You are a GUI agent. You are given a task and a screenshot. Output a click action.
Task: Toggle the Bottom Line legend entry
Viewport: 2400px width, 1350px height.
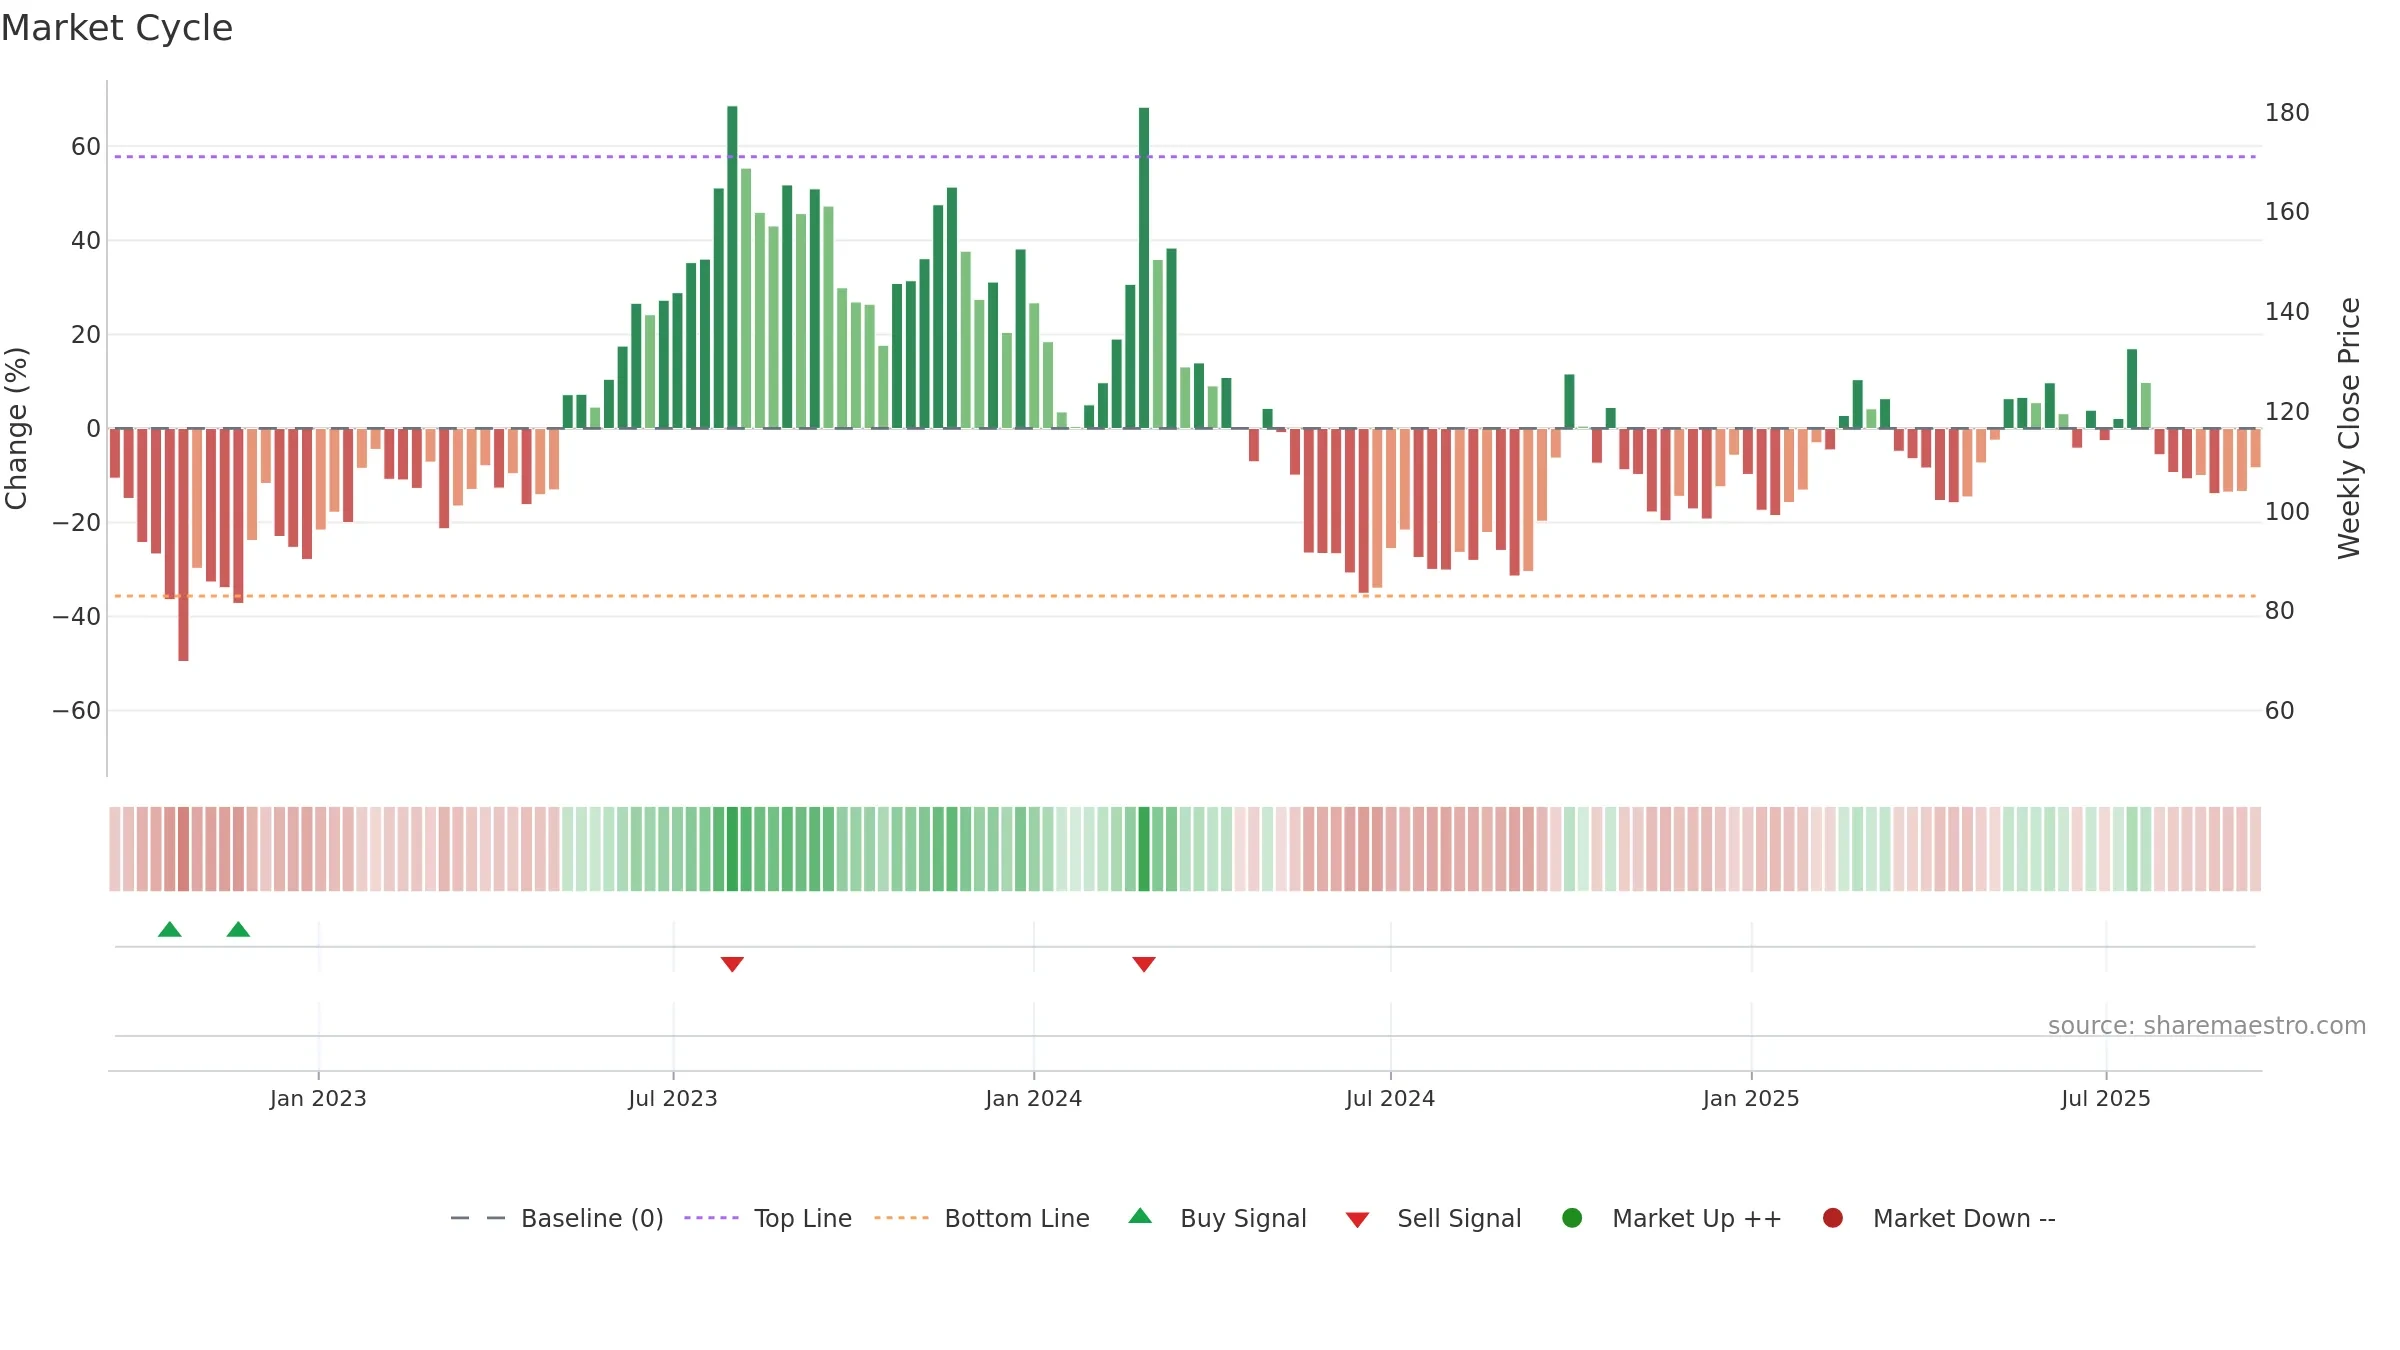coord(982,1218)
